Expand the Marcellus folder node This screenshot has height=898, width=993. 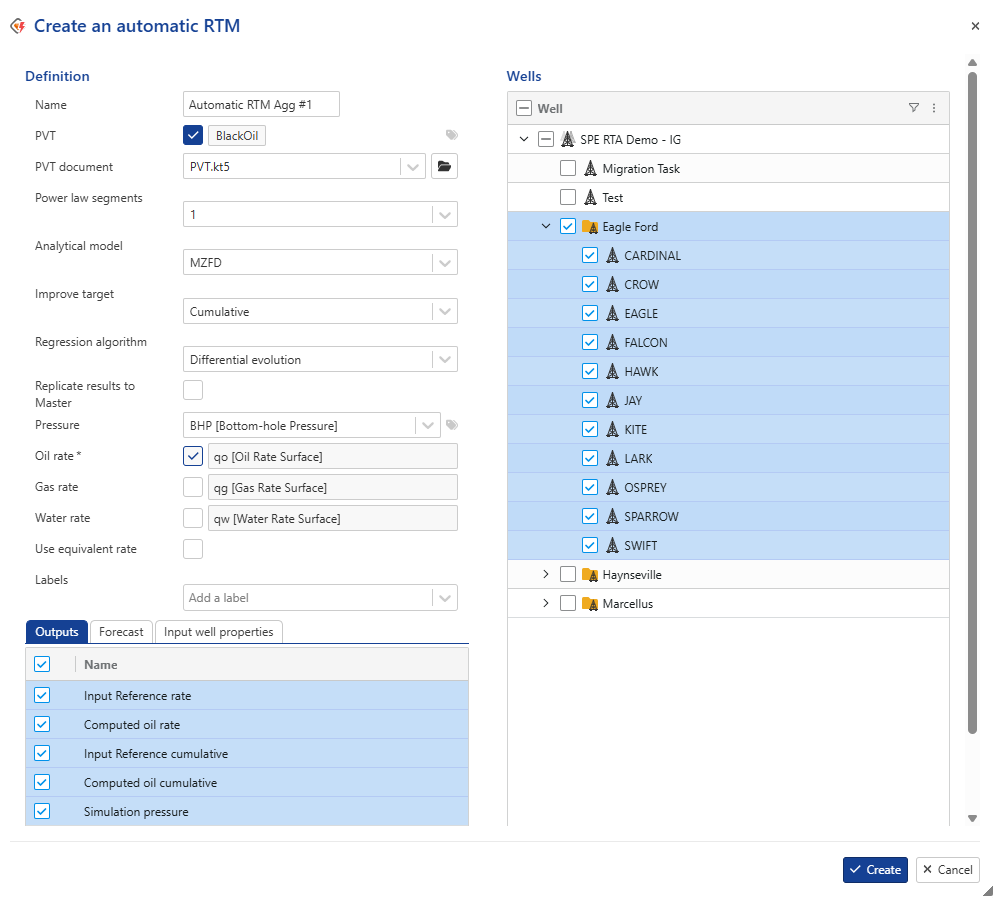546,604
